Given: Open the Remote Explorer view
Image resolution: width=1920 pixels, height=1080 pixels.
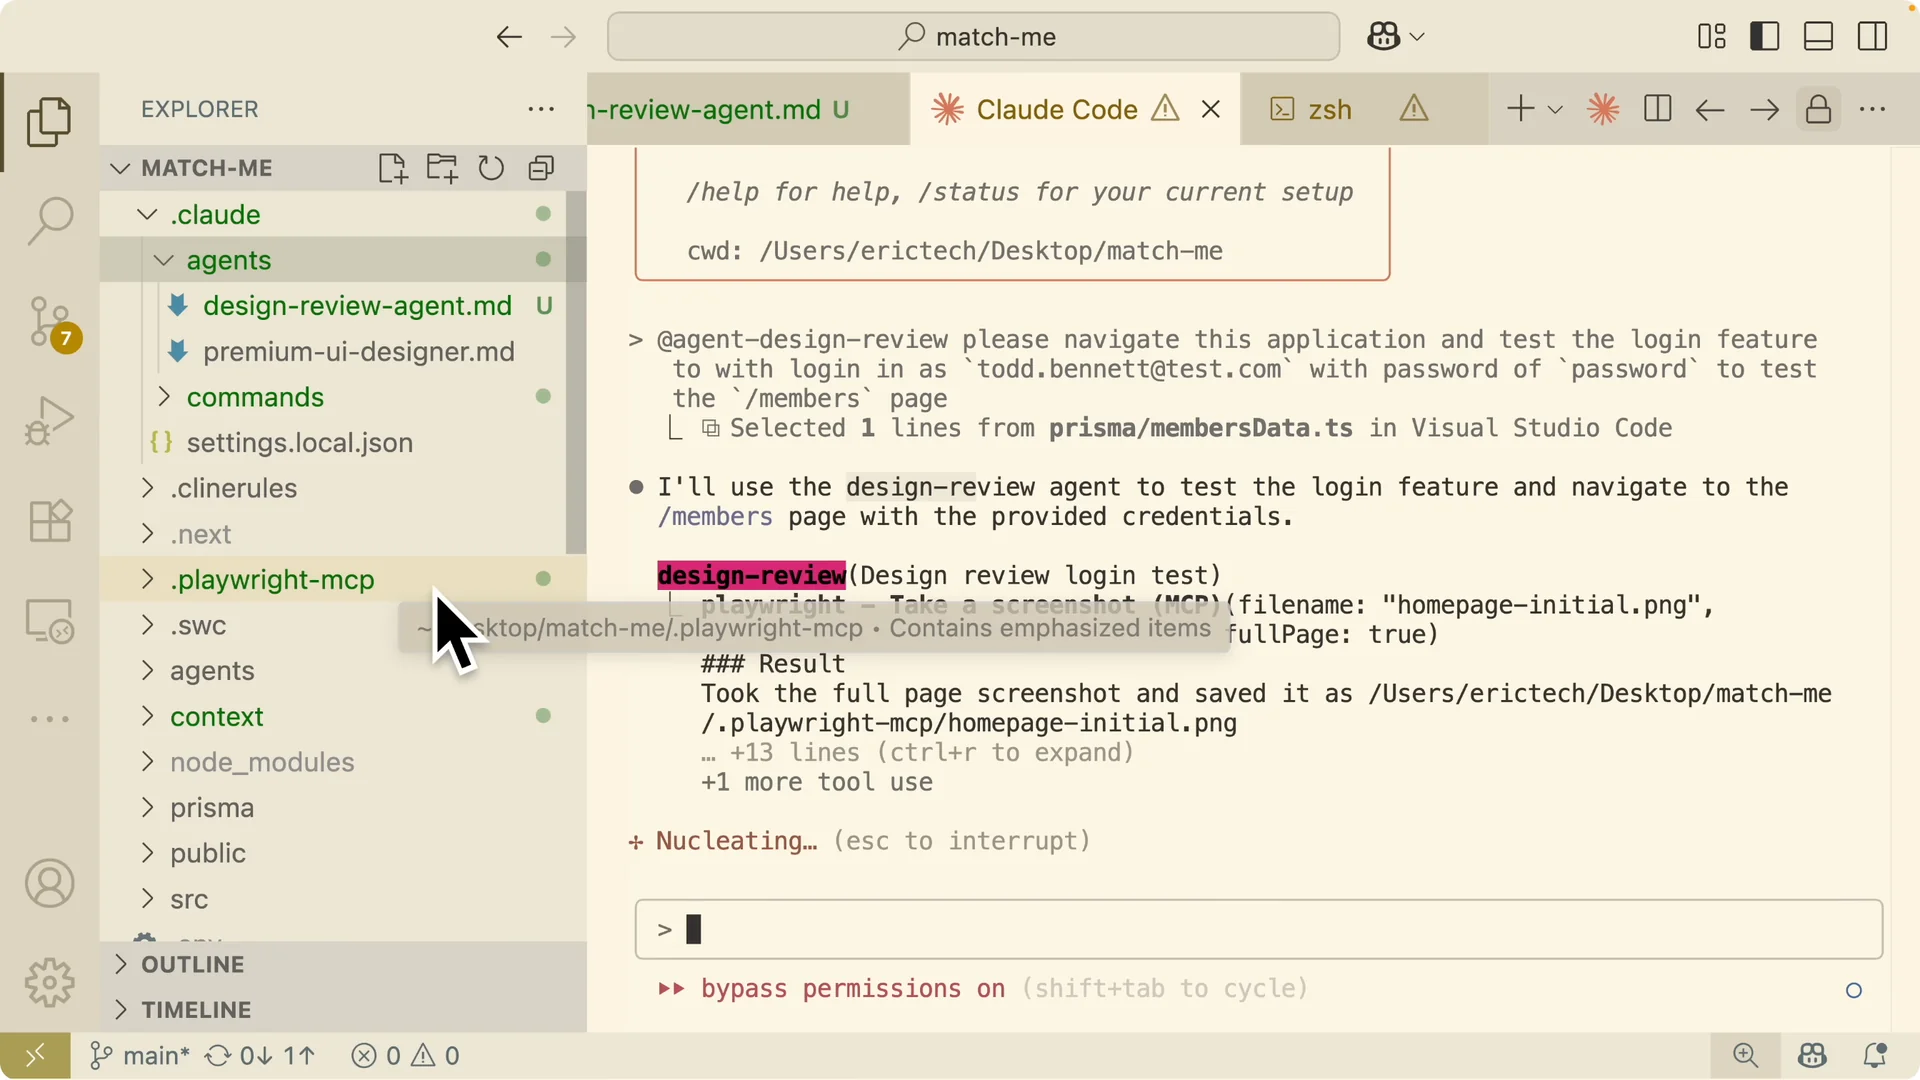Looking at the screenshot, I should [49, 621].
